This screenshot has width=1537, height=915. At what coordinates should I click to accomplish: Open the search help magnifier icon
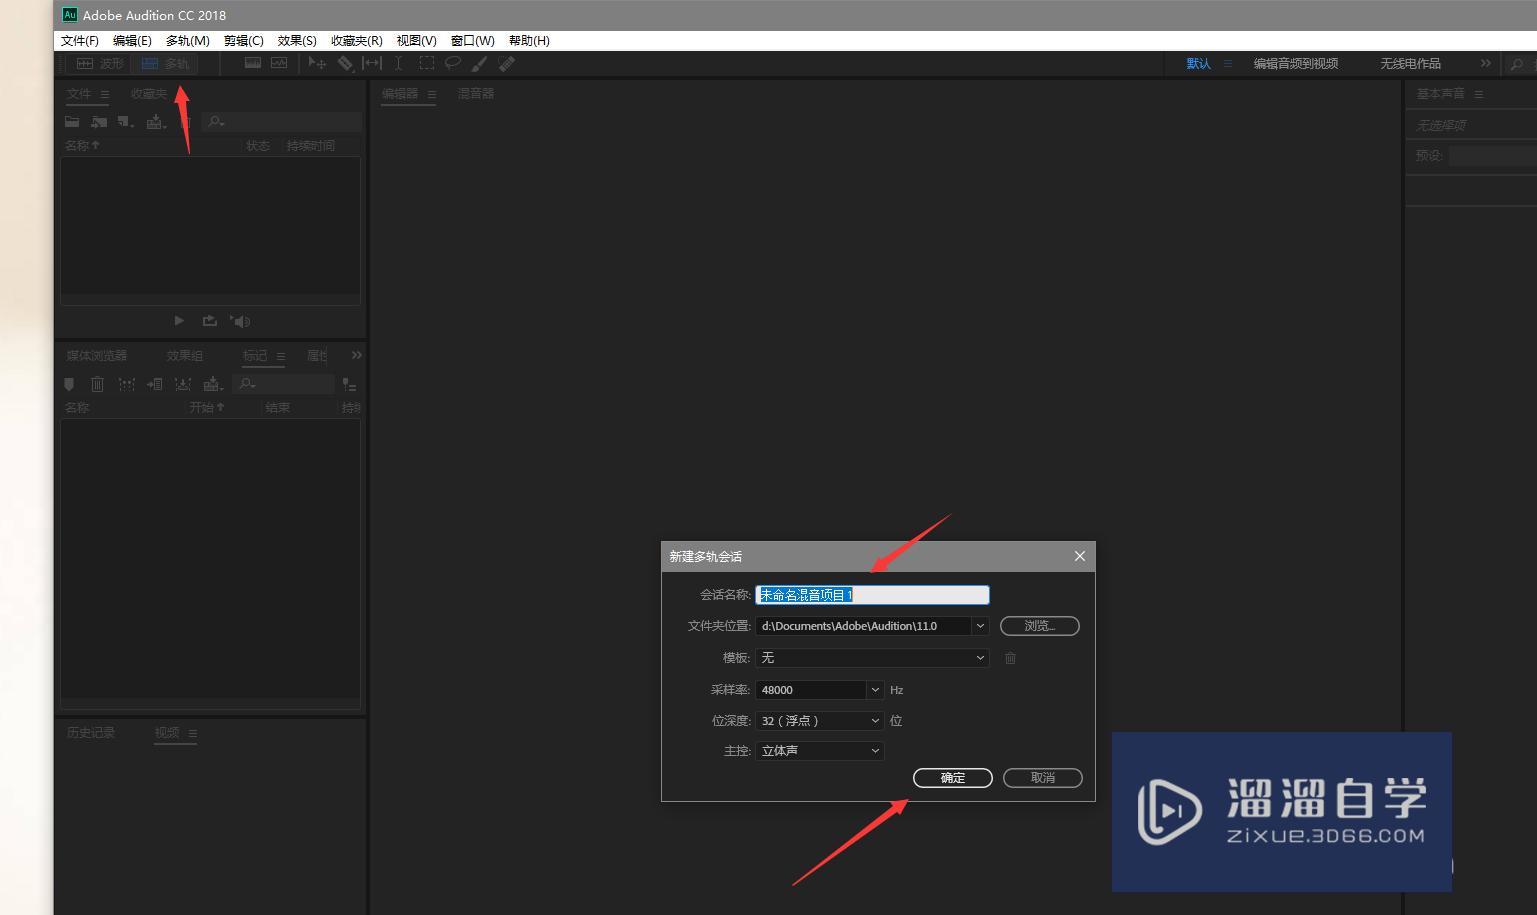1517,64
